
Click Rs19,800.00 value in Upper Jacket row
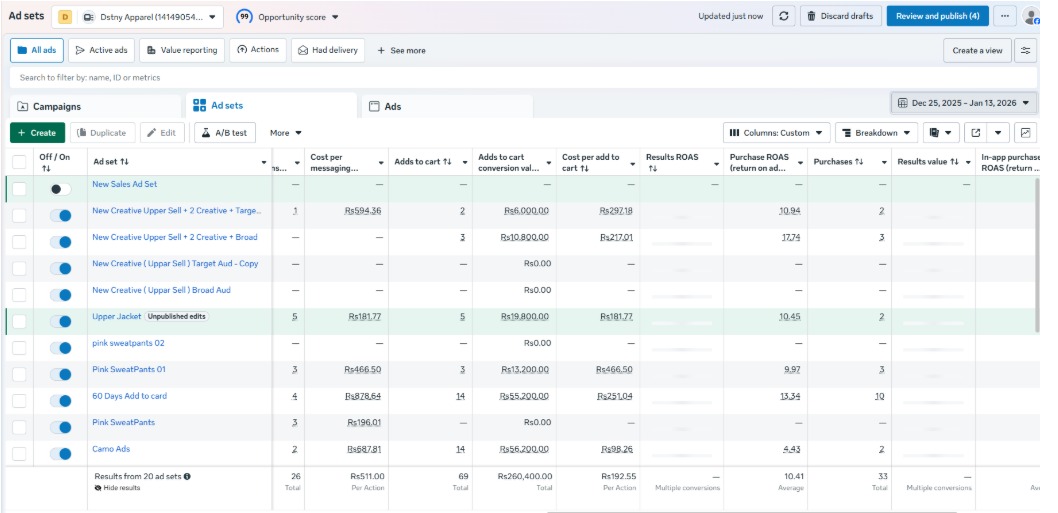tap(525, 317)
